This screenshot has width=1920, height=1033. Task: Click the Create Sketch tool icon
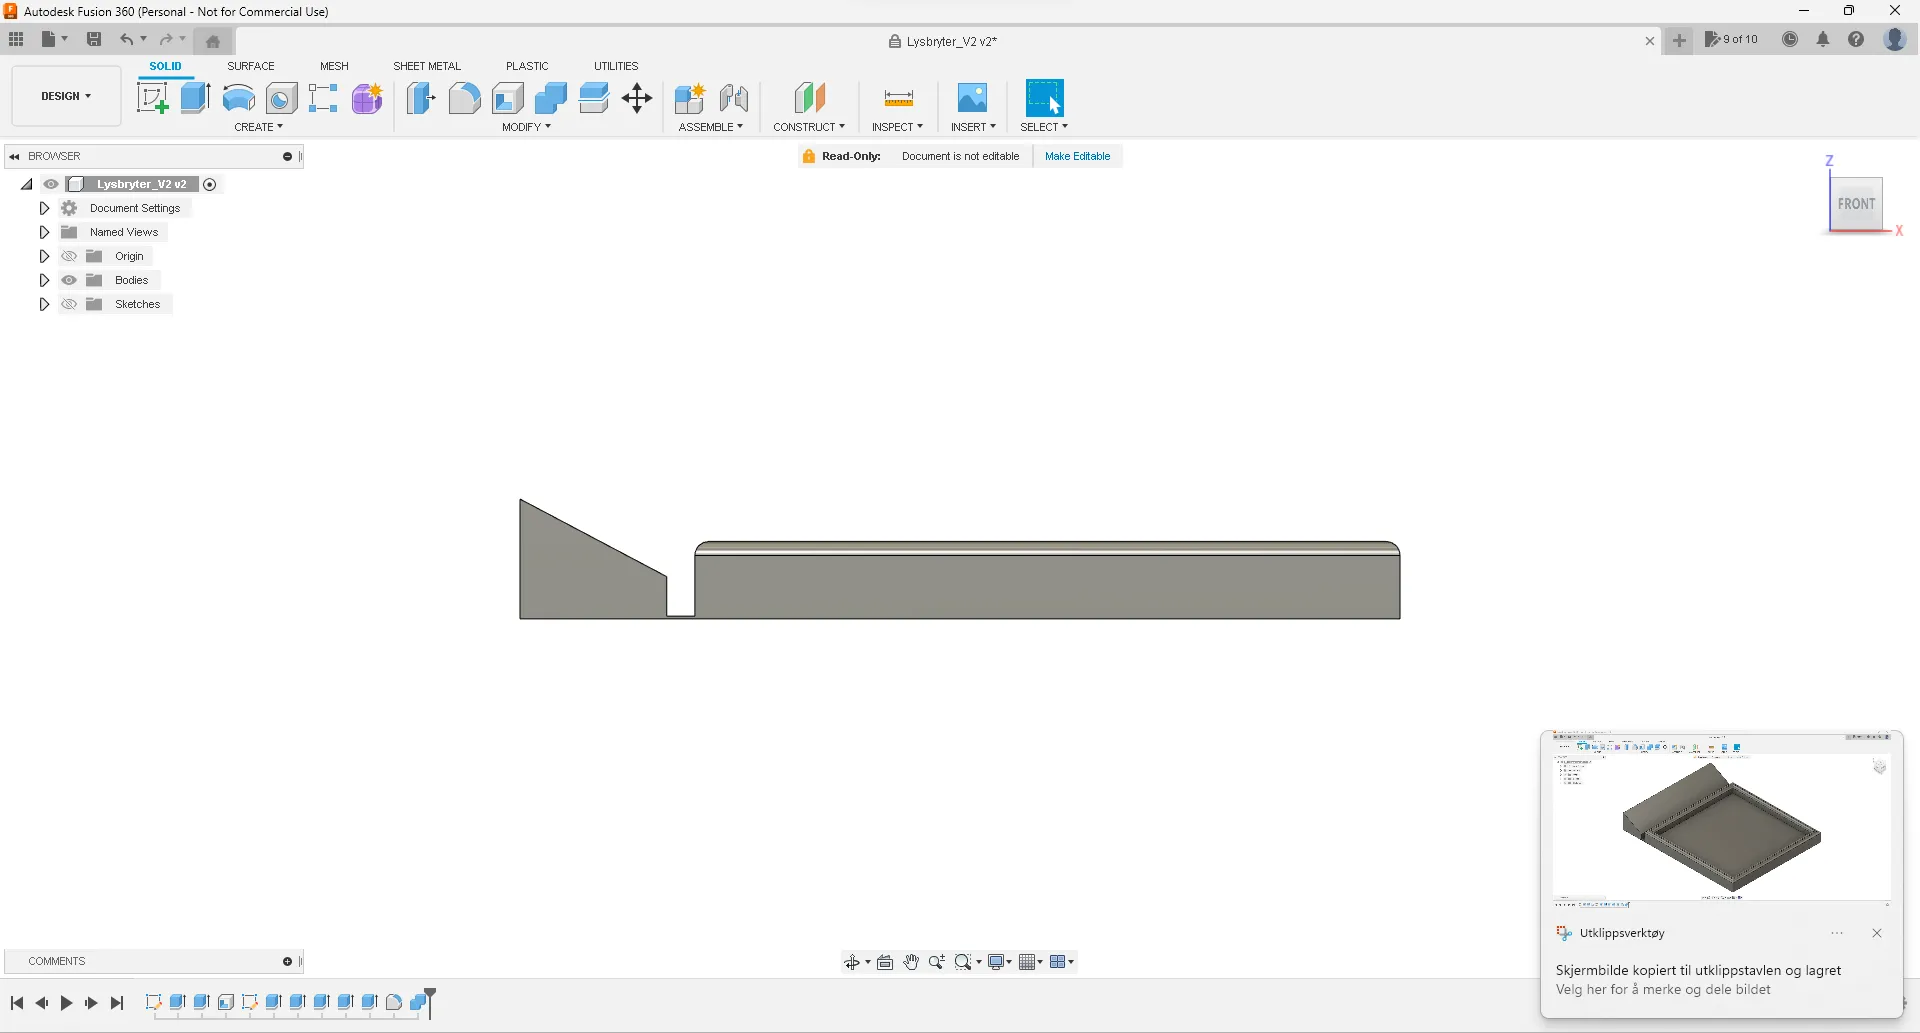click(x=152, y=98)
